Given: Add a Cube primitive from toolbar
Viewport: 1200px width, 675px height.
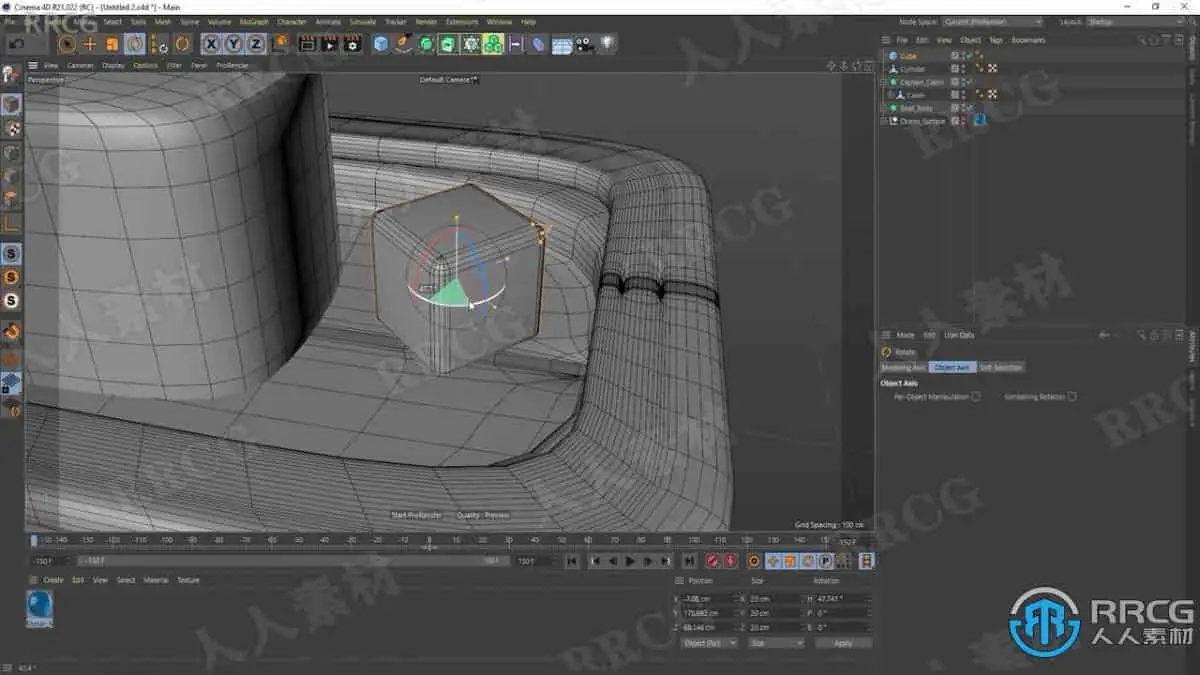Looking at the screenshot, I should 381,44.
